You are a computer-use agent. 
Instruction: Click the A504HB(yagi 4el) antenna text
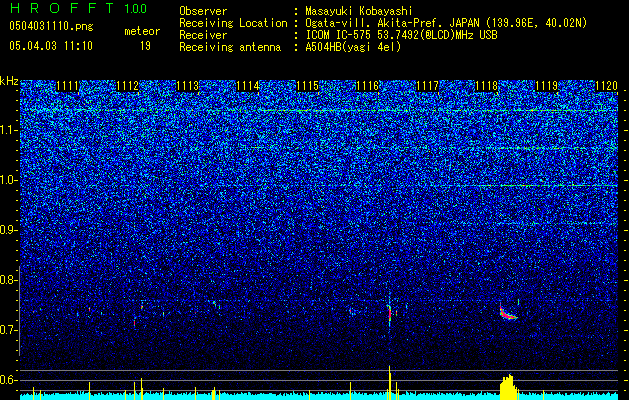(353, 47)
